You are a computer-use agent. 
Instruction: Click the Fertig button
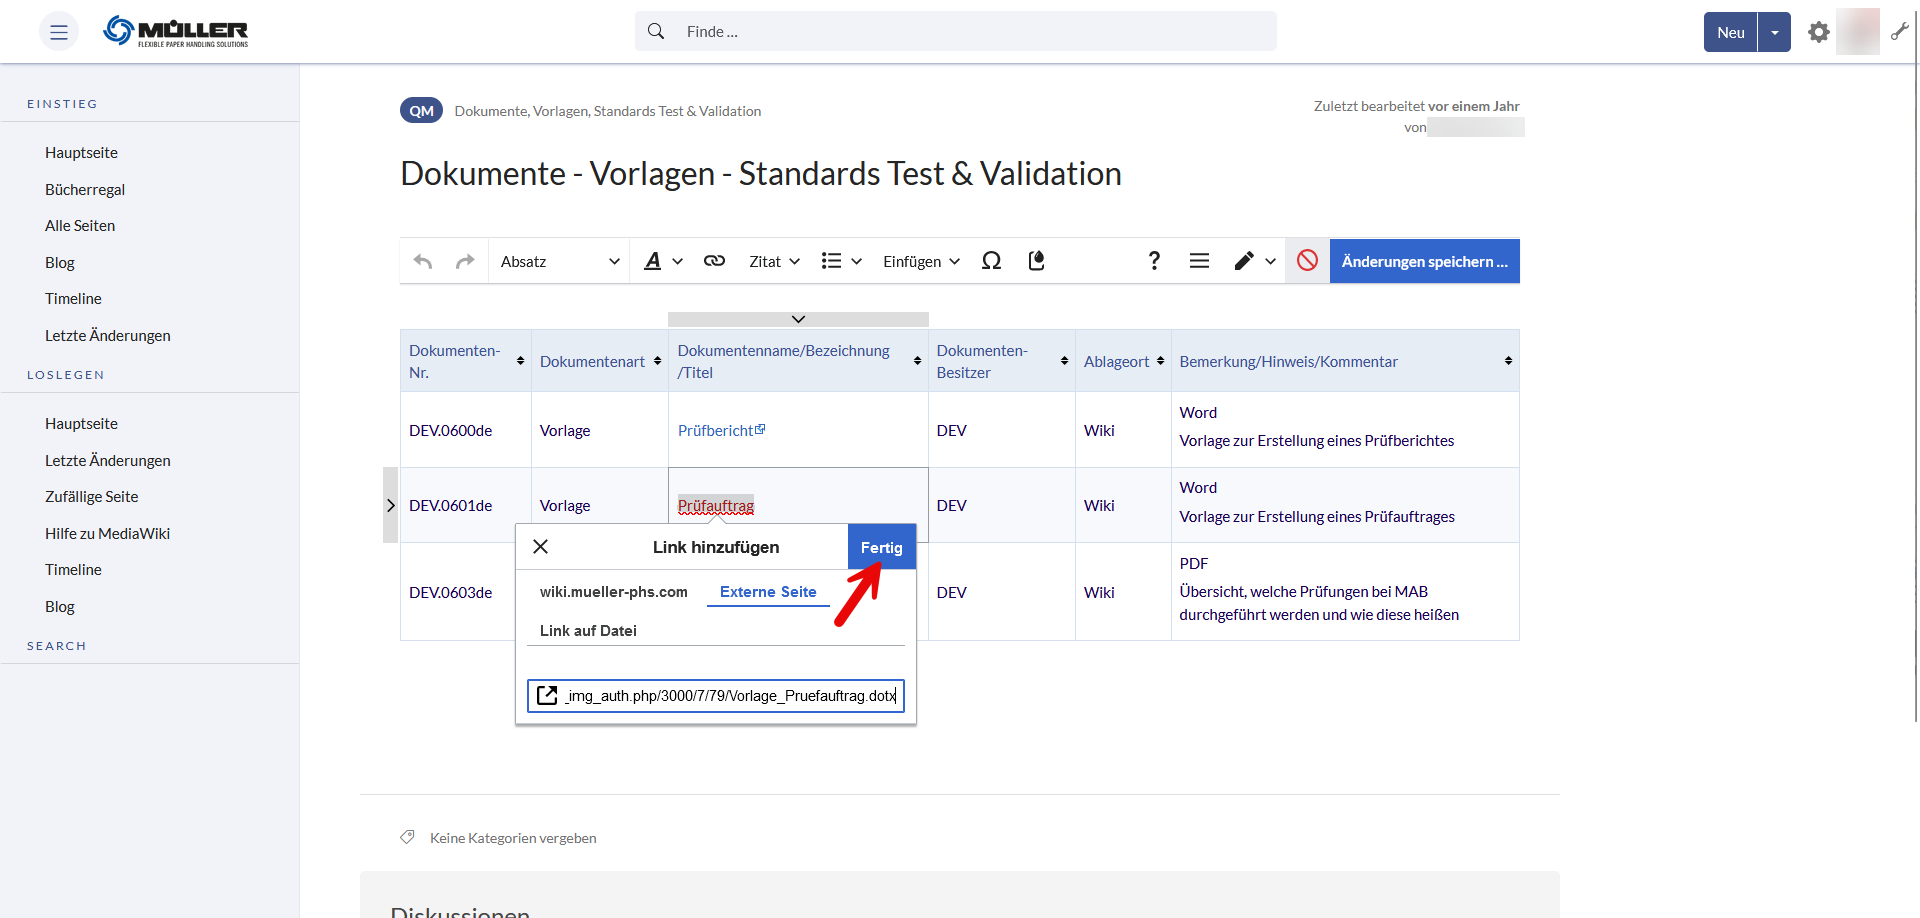click(881, 547)
